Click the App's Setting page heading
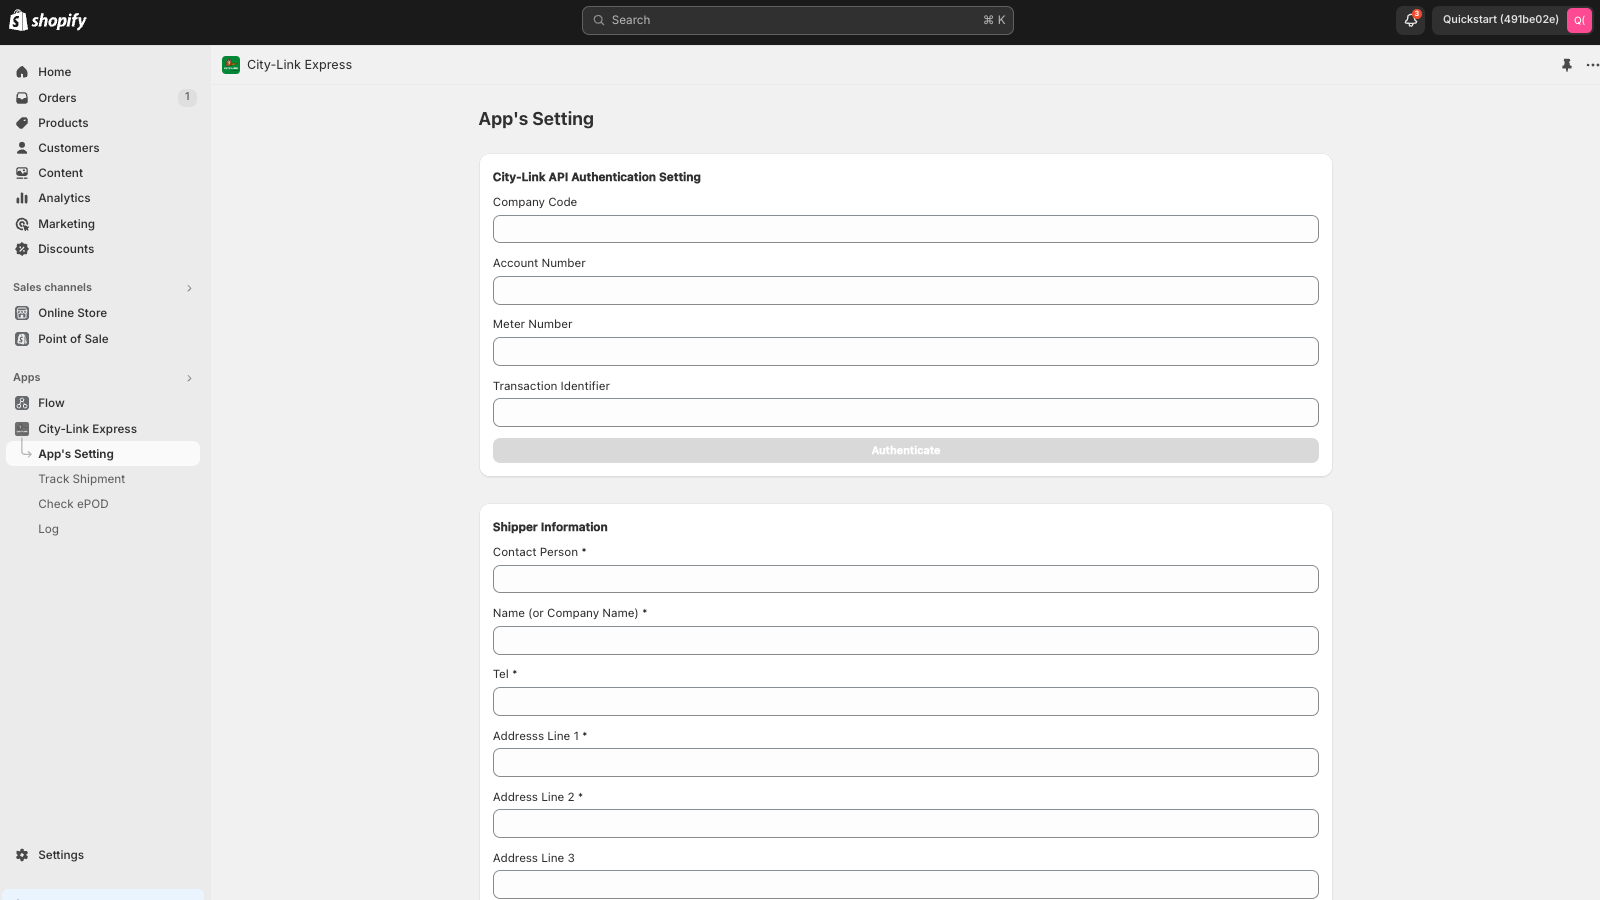 click(536, 119)
